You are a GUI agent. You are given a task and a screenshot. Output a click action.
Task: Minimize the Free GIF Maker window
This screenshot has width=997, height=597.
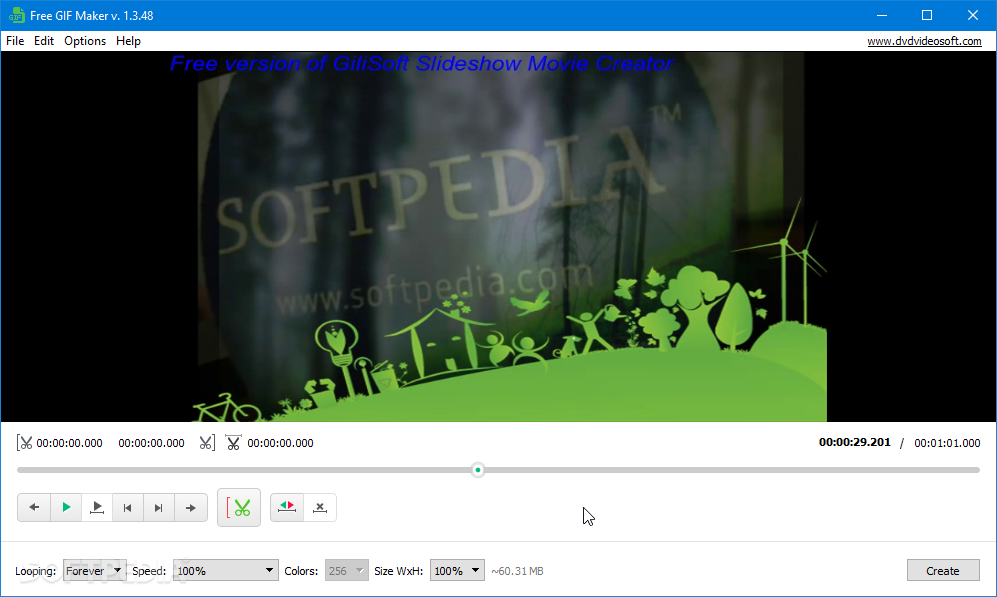881,15
